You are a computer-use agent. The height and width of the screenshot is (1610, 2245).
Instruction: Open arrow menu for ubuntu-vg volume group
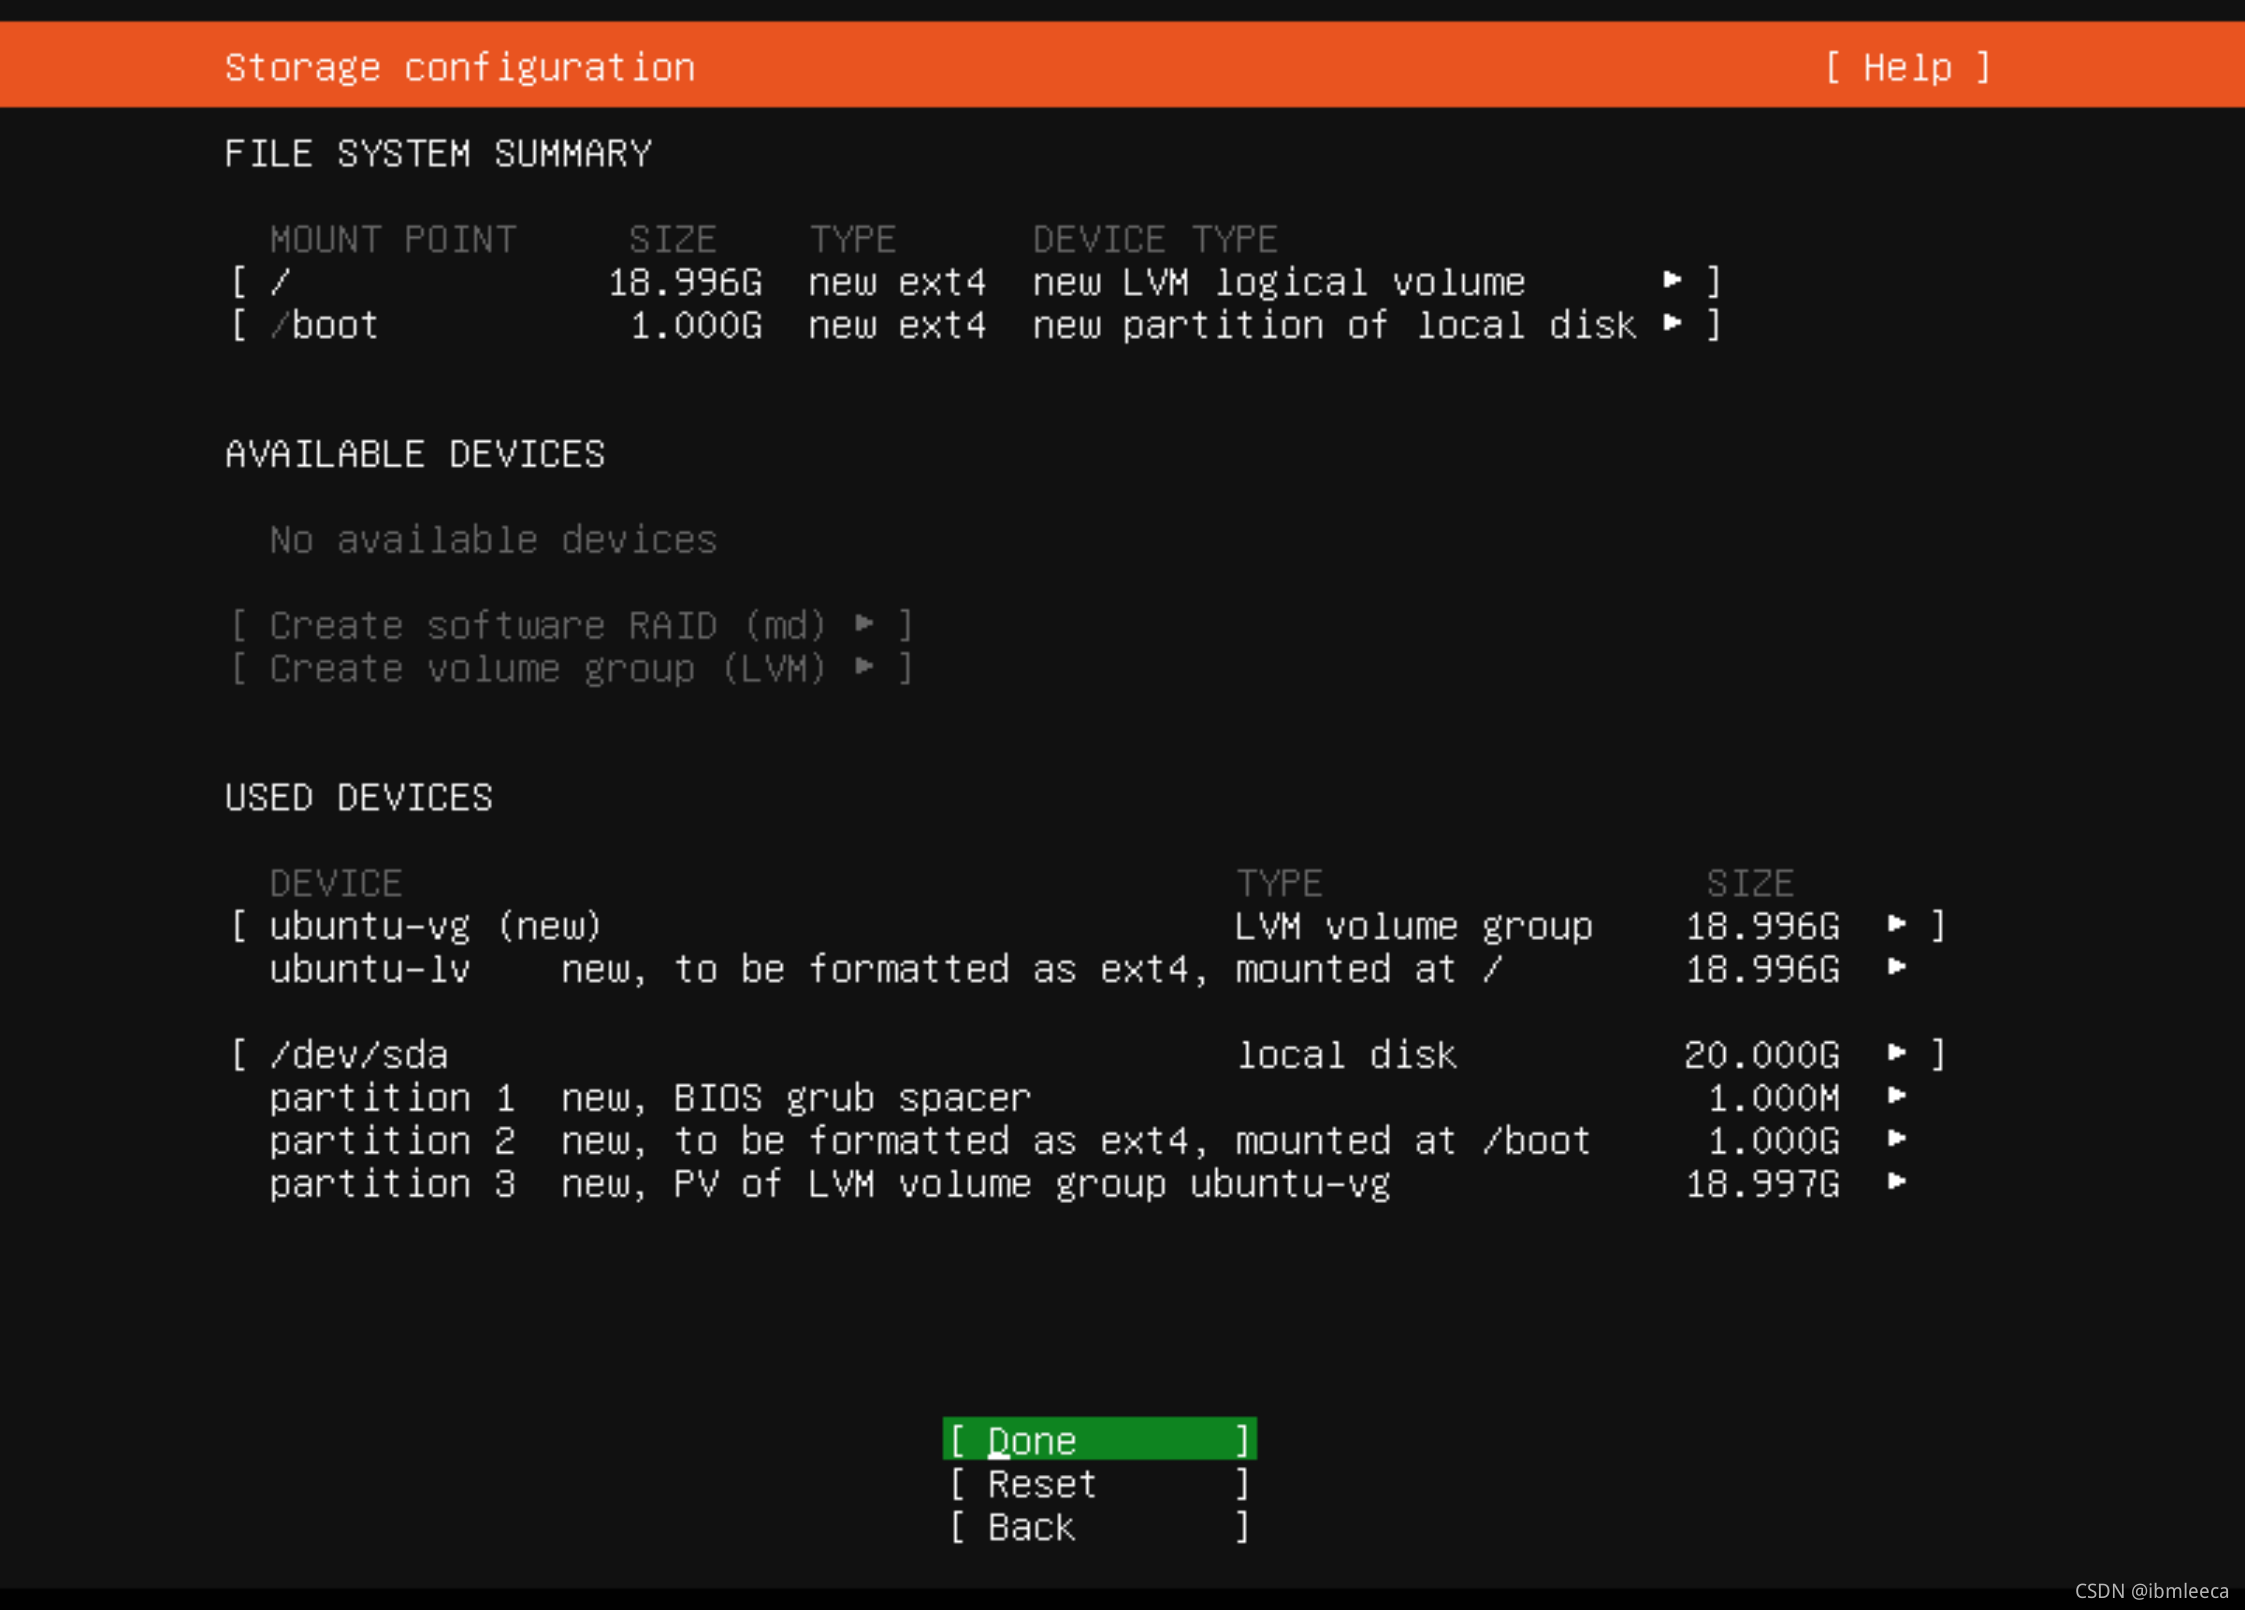[x=1896, y=925]
